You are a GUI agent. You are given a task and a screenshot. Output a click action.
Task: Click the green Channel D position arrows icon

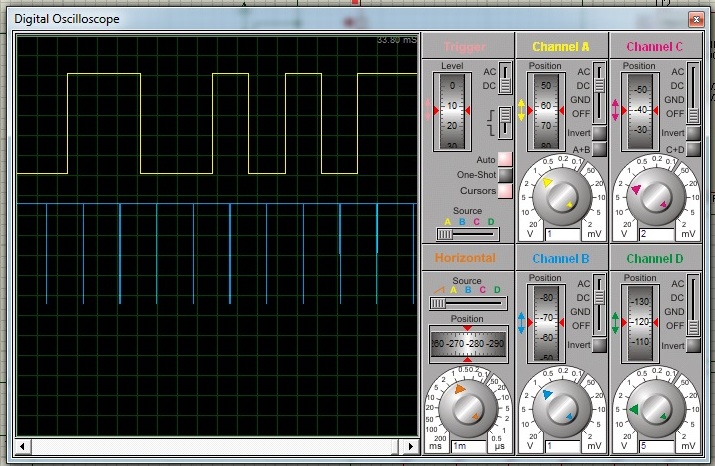tap(615, 323)
